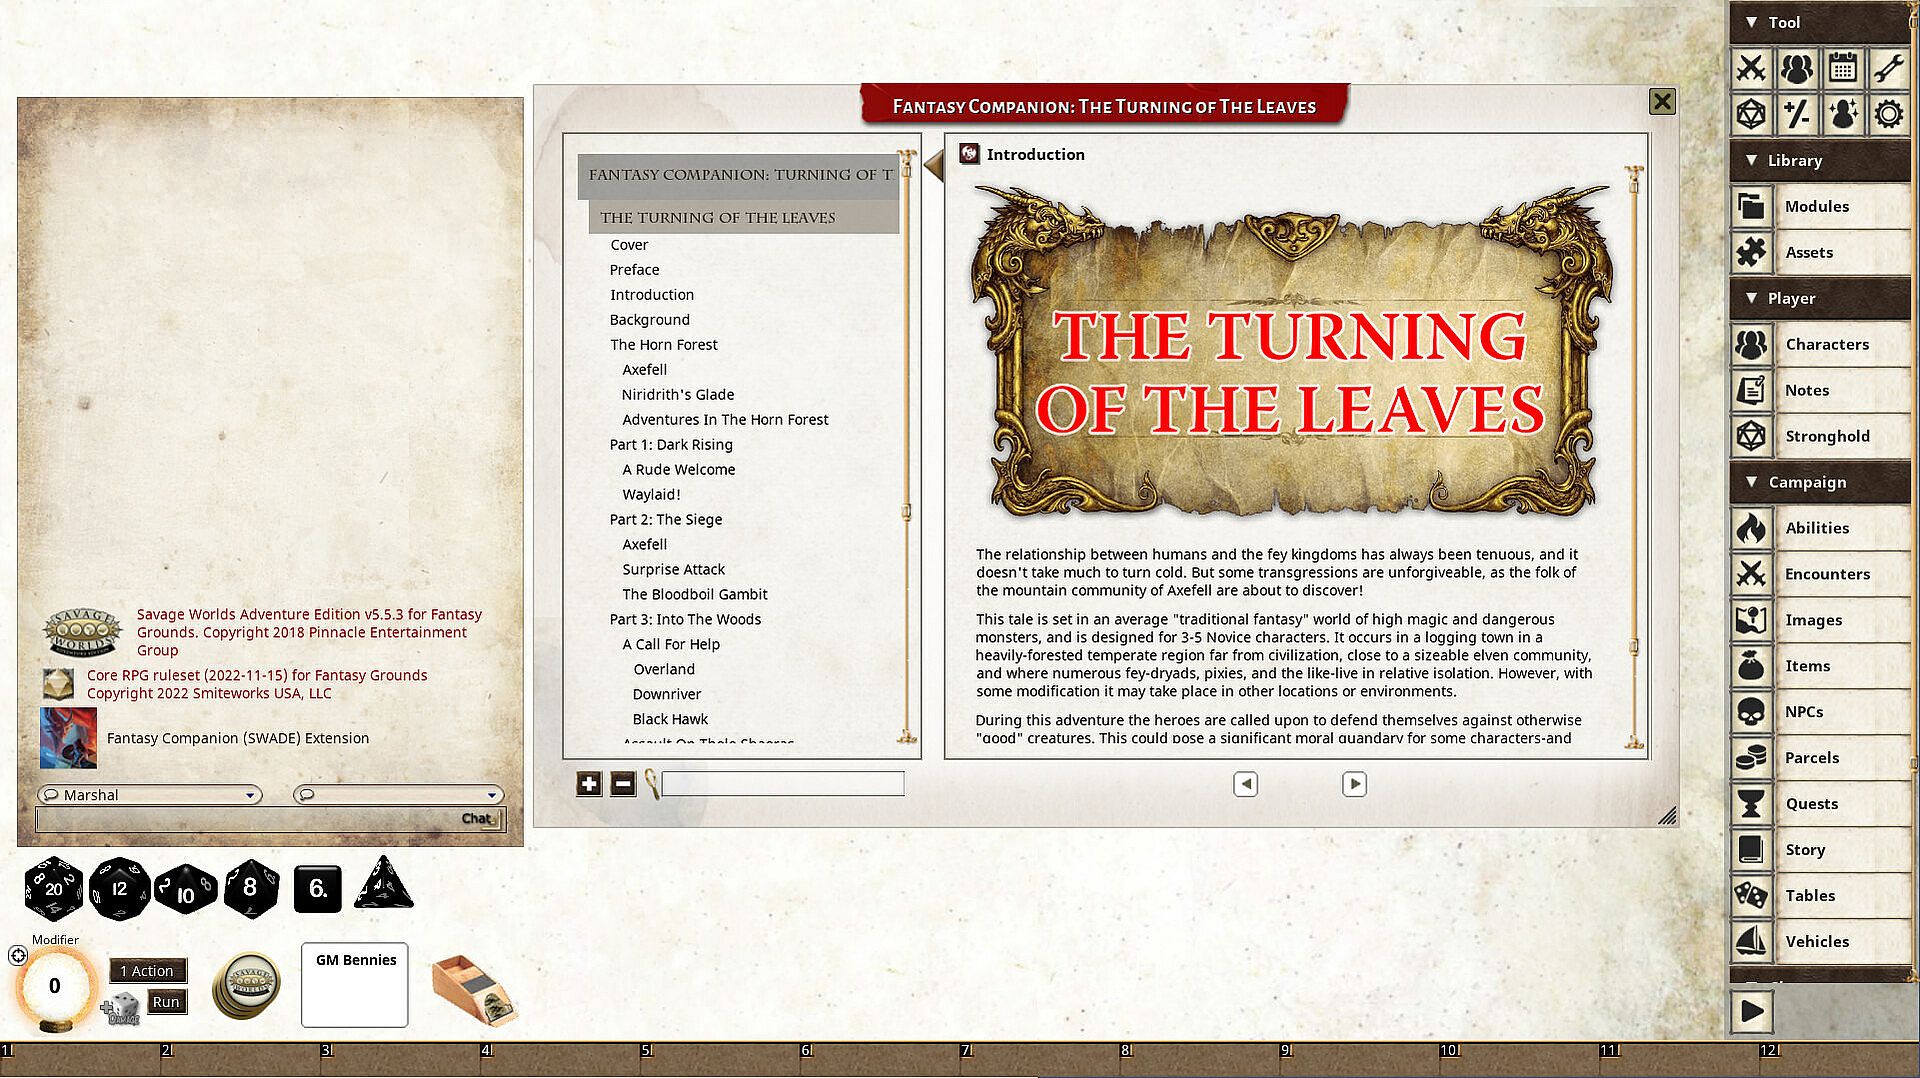Screen dimensions: 1920x1078
Task: Open the Notes icon
Action: (x=1751, y=390)
